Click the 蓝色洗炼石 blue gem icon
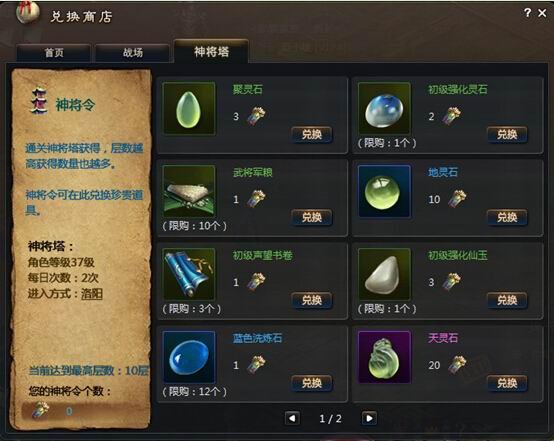Viewport: 554px width, 441px height. [x=189, y=357]
